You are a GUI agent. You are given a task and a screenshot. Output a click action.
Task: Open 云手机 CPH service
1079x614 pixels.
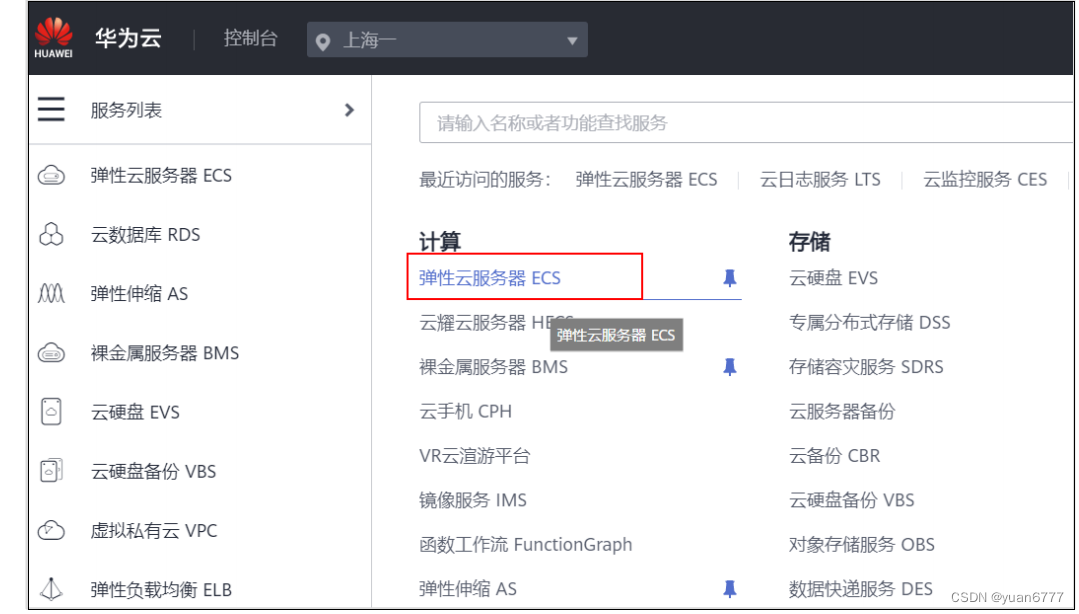coord(466,412)
